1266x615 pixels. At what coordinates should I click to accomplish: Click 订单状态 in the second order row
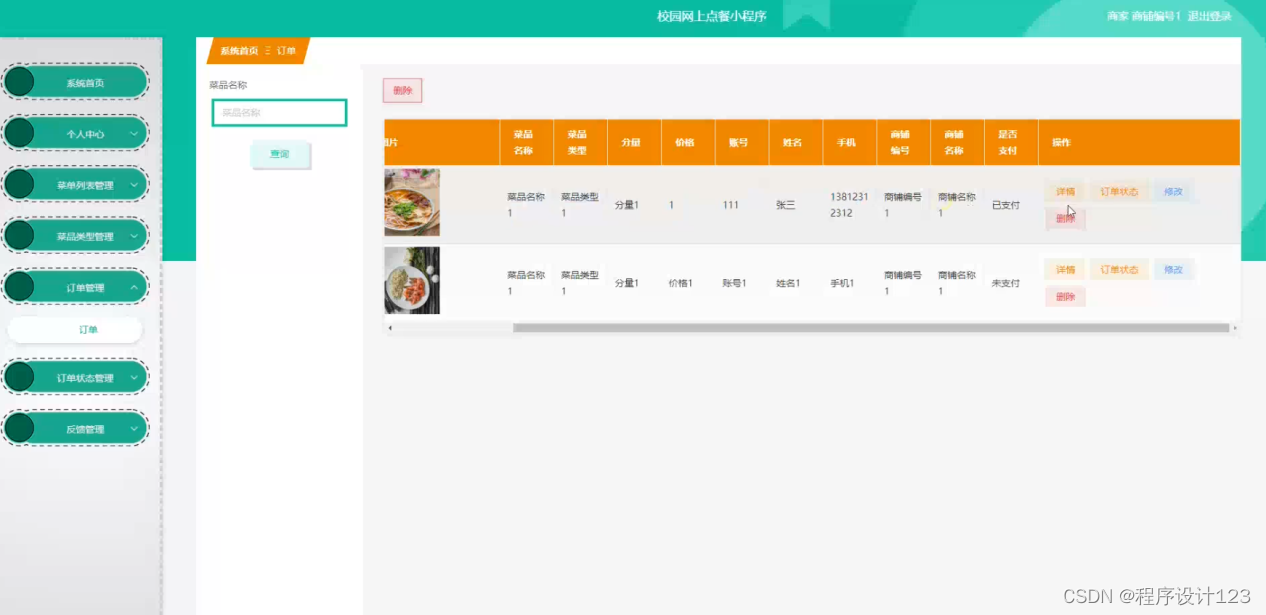click(1119, 270)
